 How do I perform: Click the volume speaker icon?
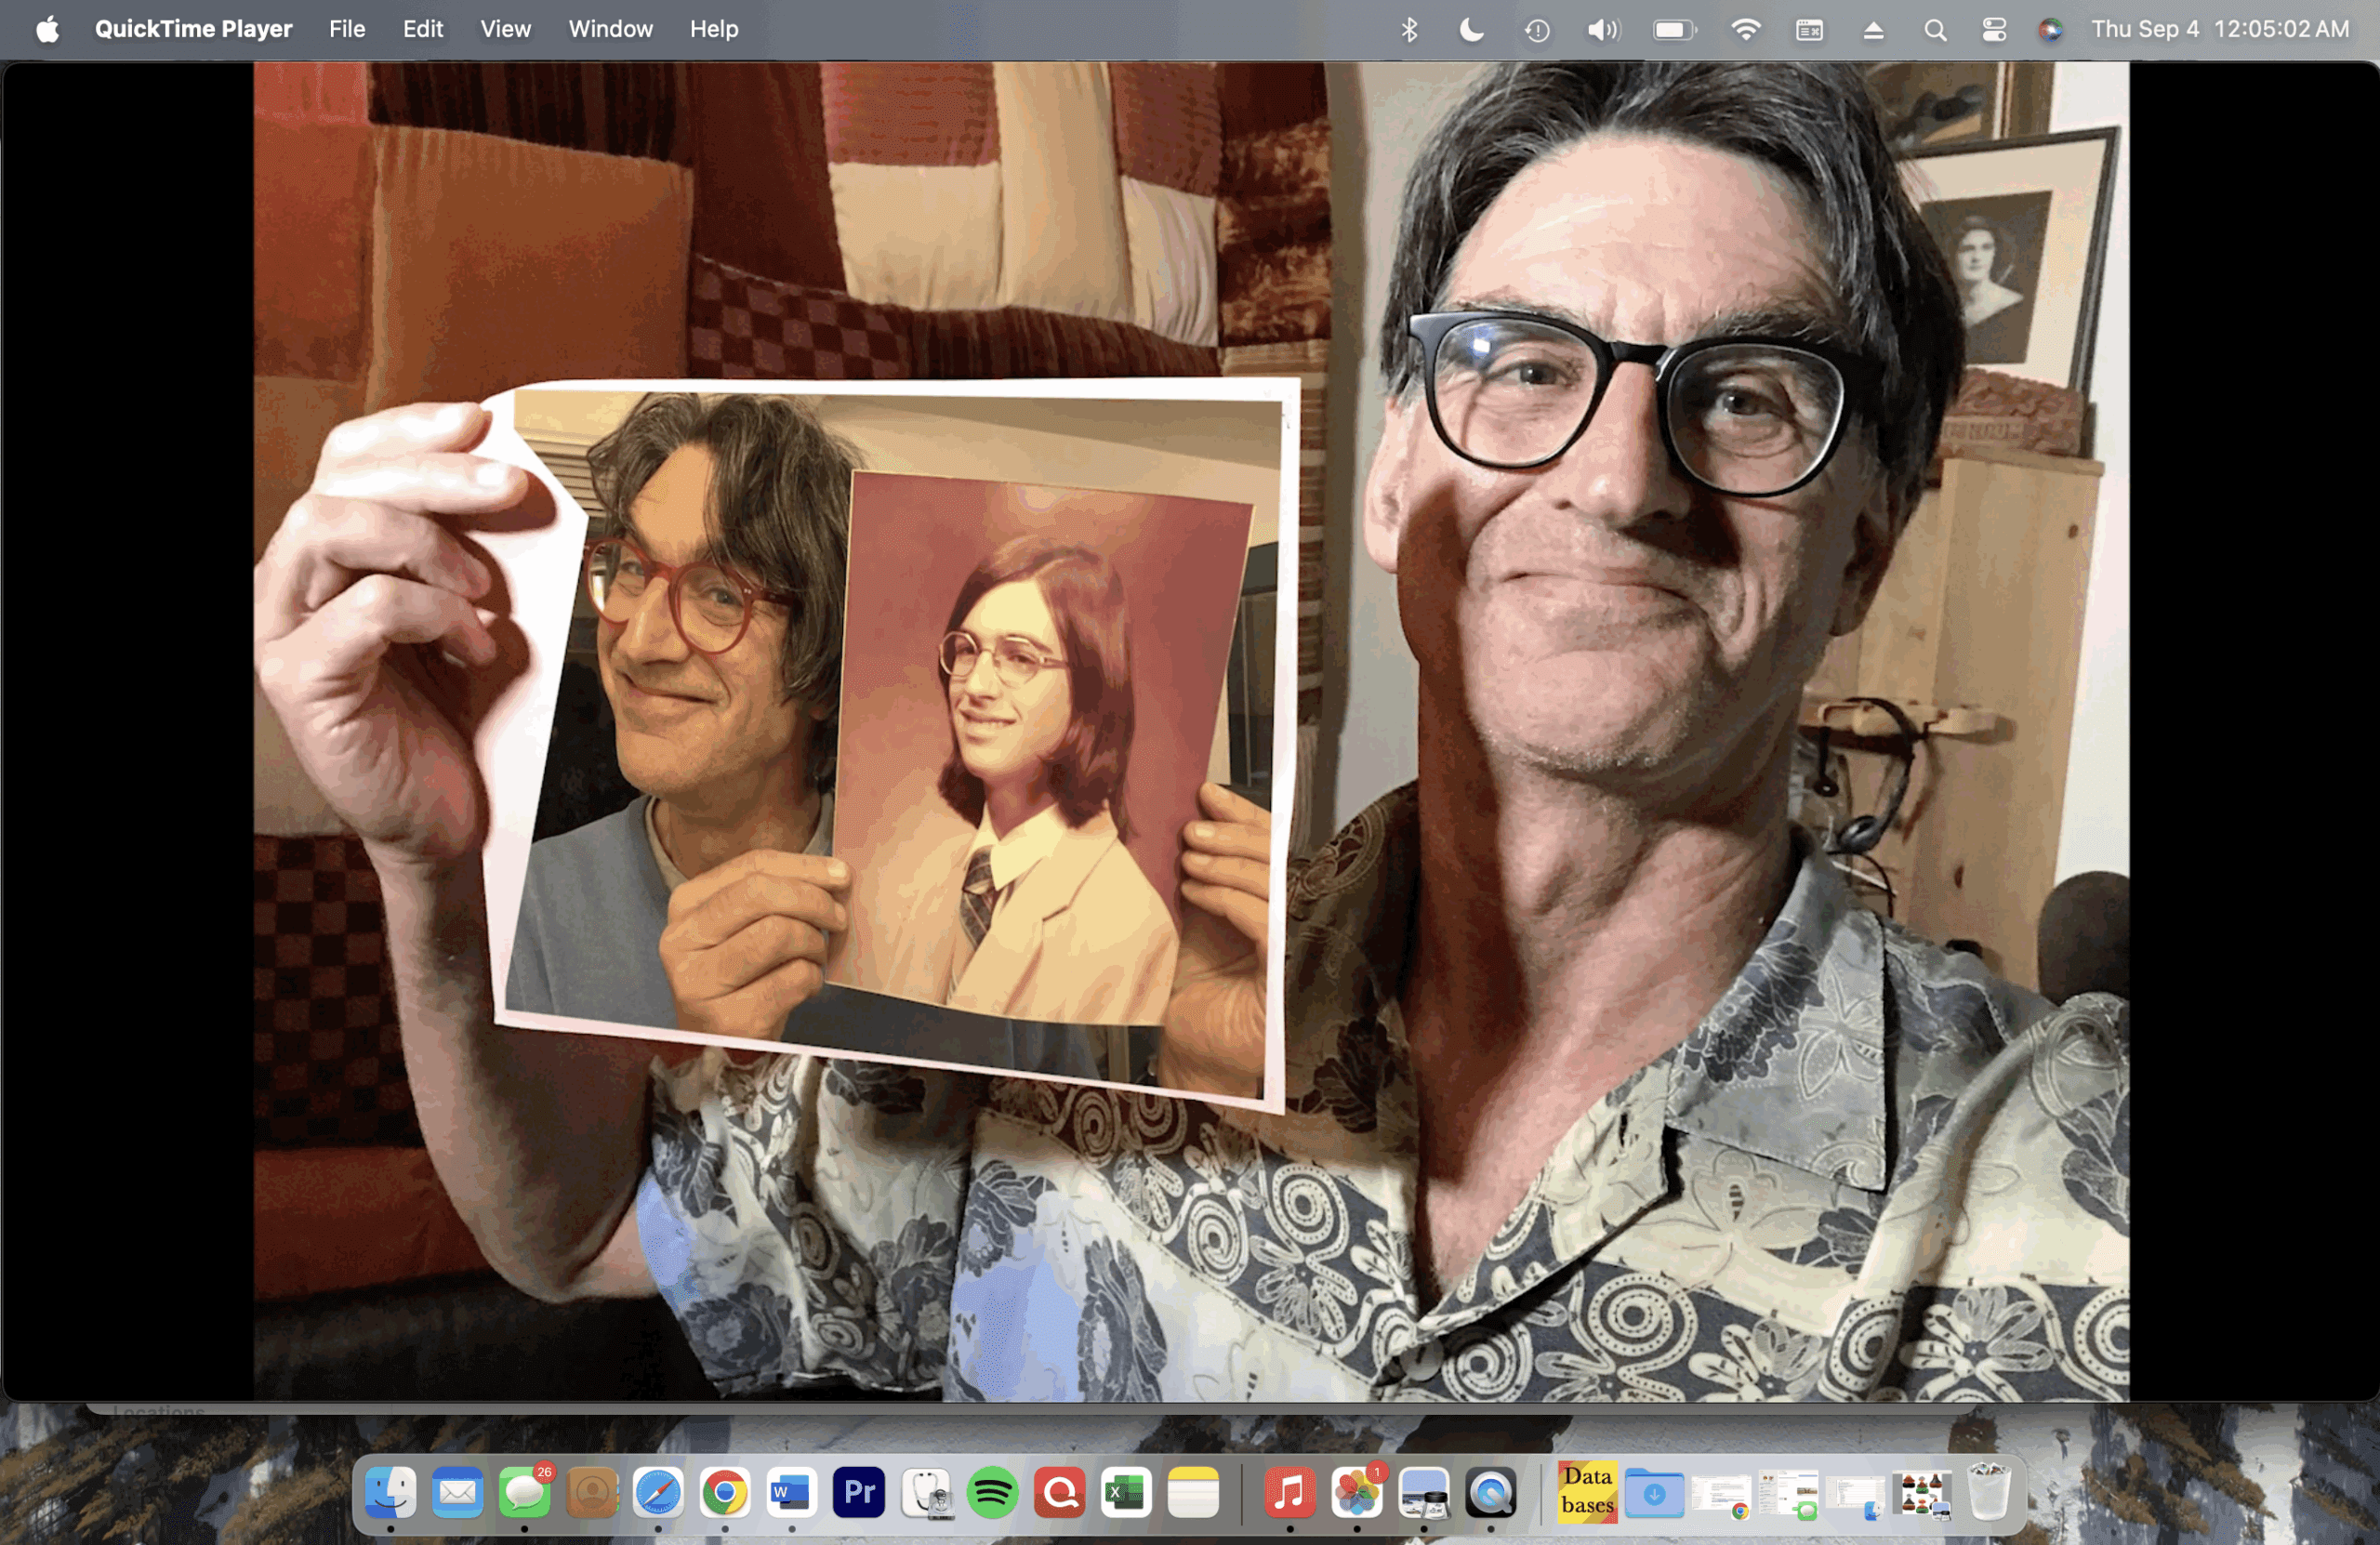click(1602, 30)
